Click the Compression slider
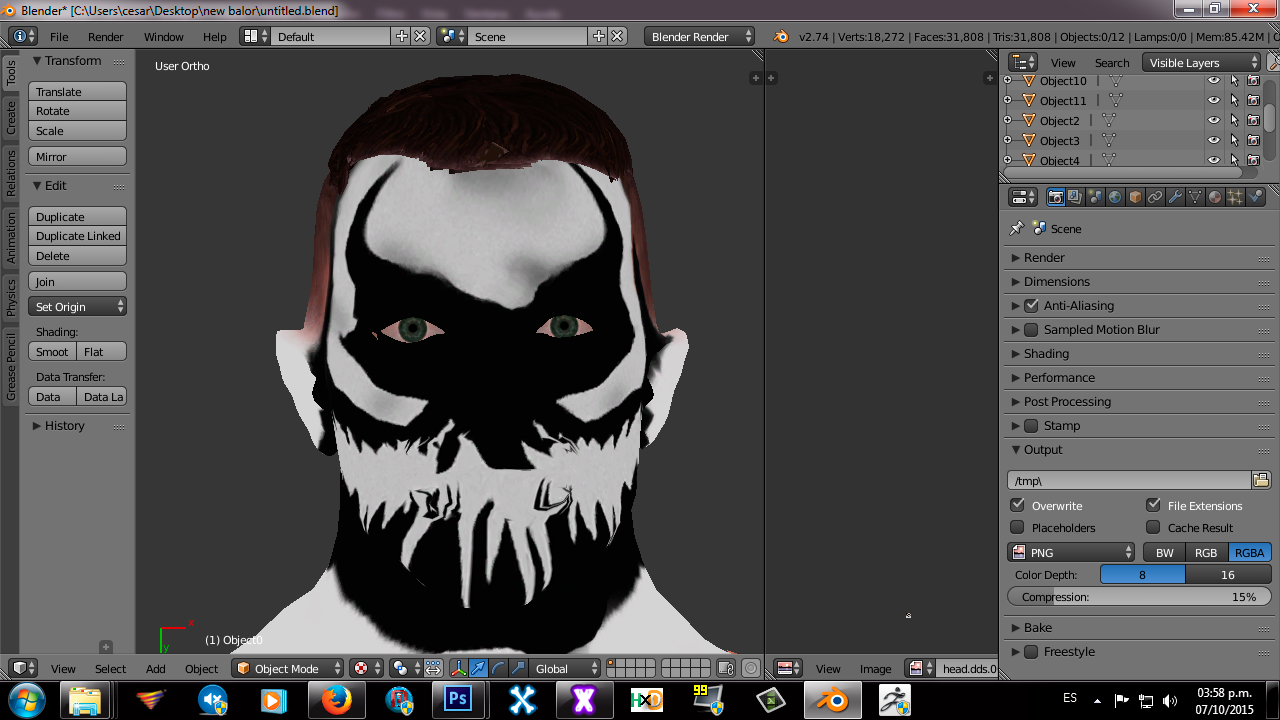This screenshot has height=720, width=1280. [x=1140, y=596]
